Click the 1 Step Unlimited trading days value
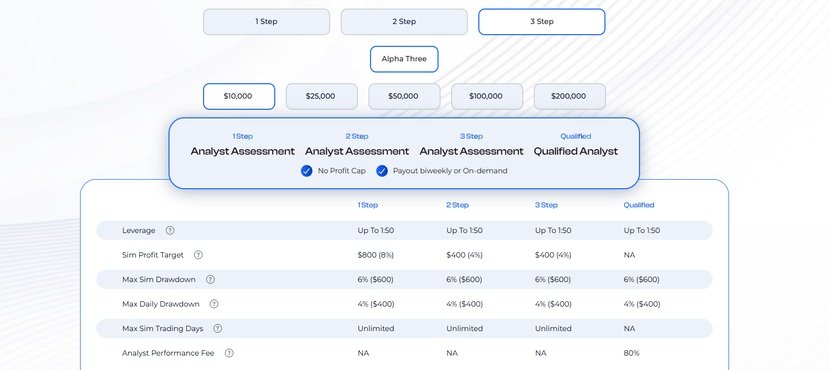 click(x=376, y=329)
